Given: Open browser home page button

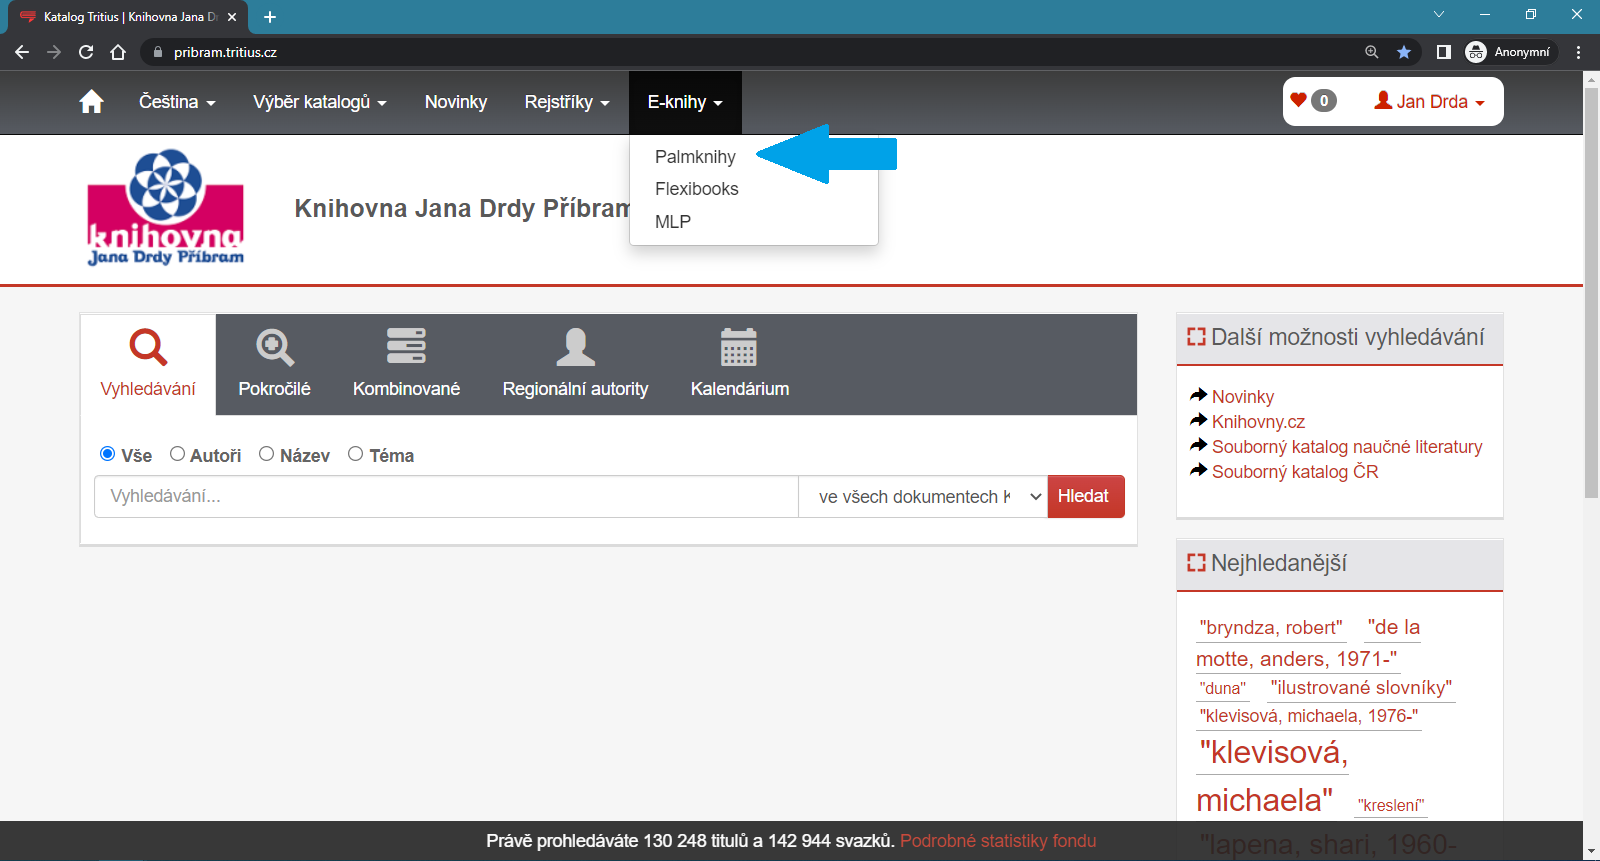Looking at the screenshot, I should tap(118, 52).
